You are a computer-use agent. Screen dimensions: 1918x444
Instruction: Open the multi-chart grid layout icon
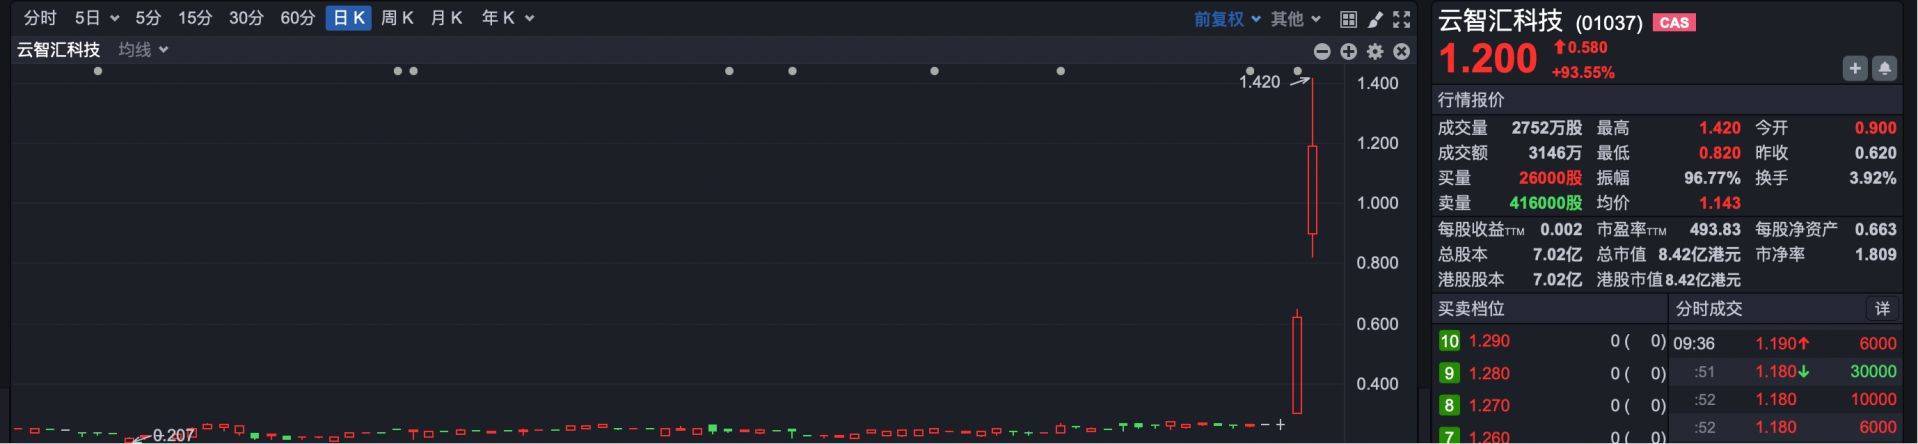(x=1348, y=19)
